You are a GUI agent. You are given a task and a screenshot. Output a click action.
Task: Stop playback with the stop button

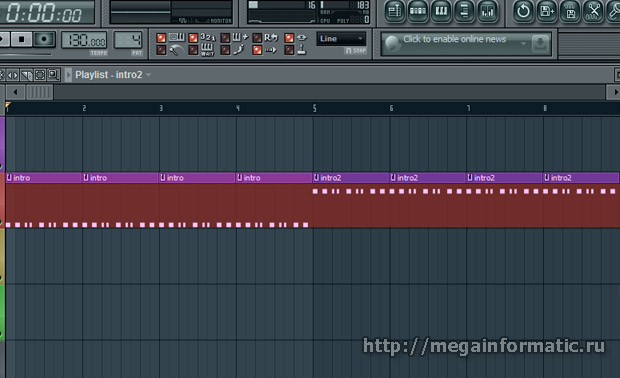[x=22, y=39]
